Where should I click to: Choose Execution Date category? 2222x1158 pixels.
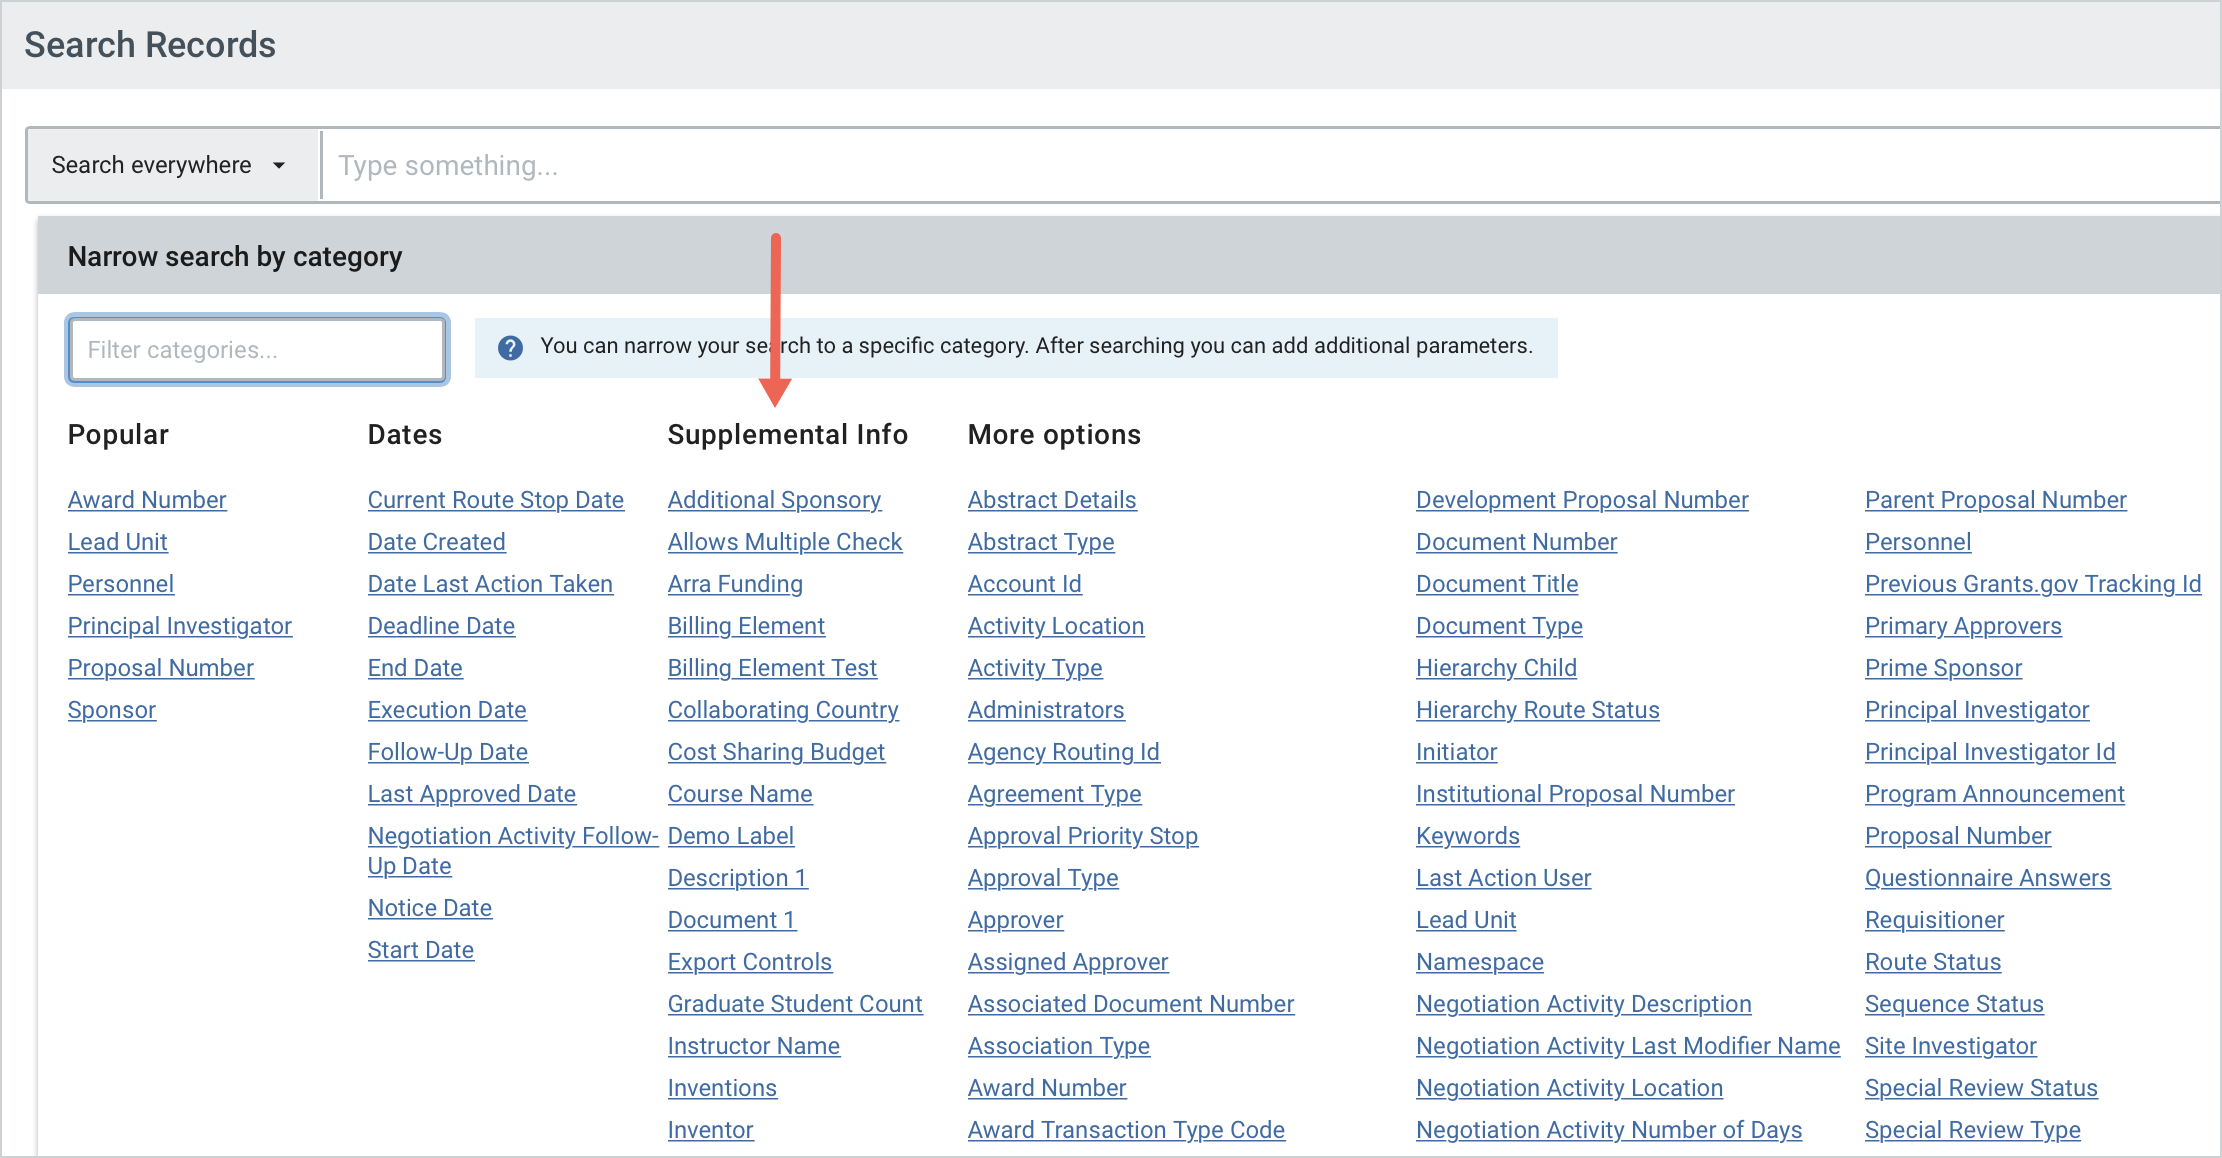(447, 710)
